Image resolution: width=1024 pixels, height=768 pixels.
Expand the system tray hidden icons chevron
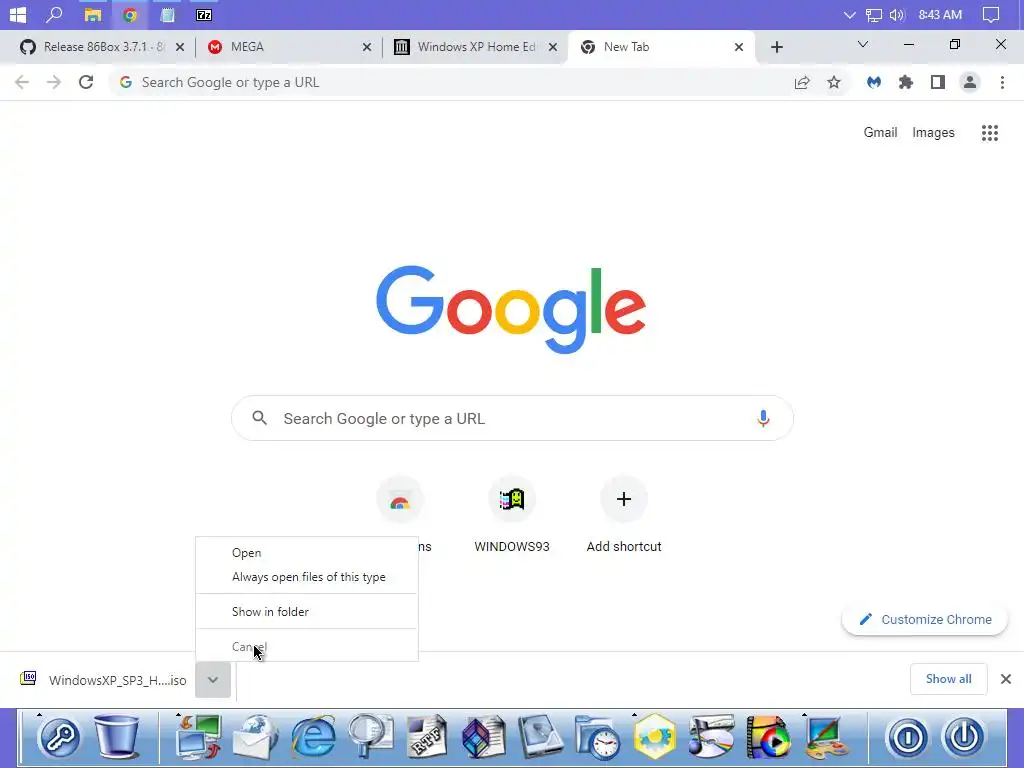coord(849,15)
